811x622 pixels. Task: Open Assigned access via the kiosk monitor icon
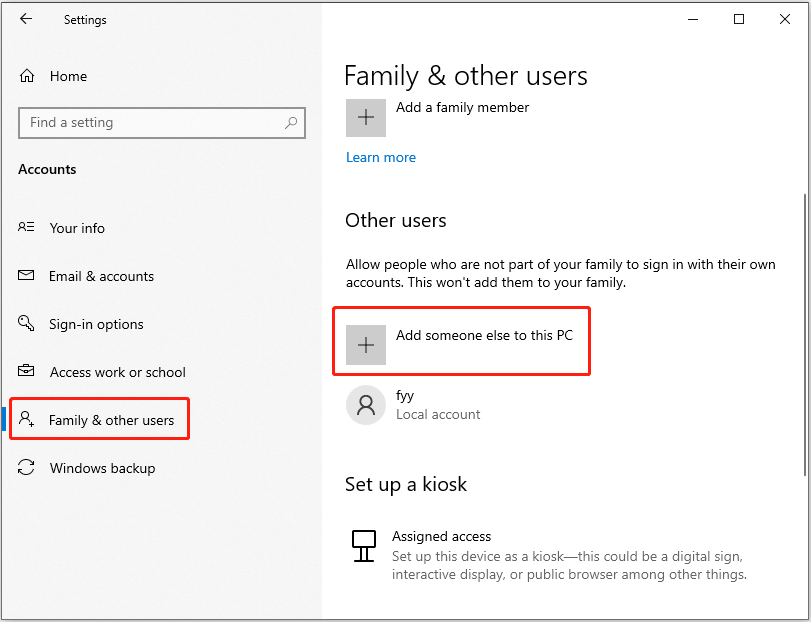[x=363, y=546]
